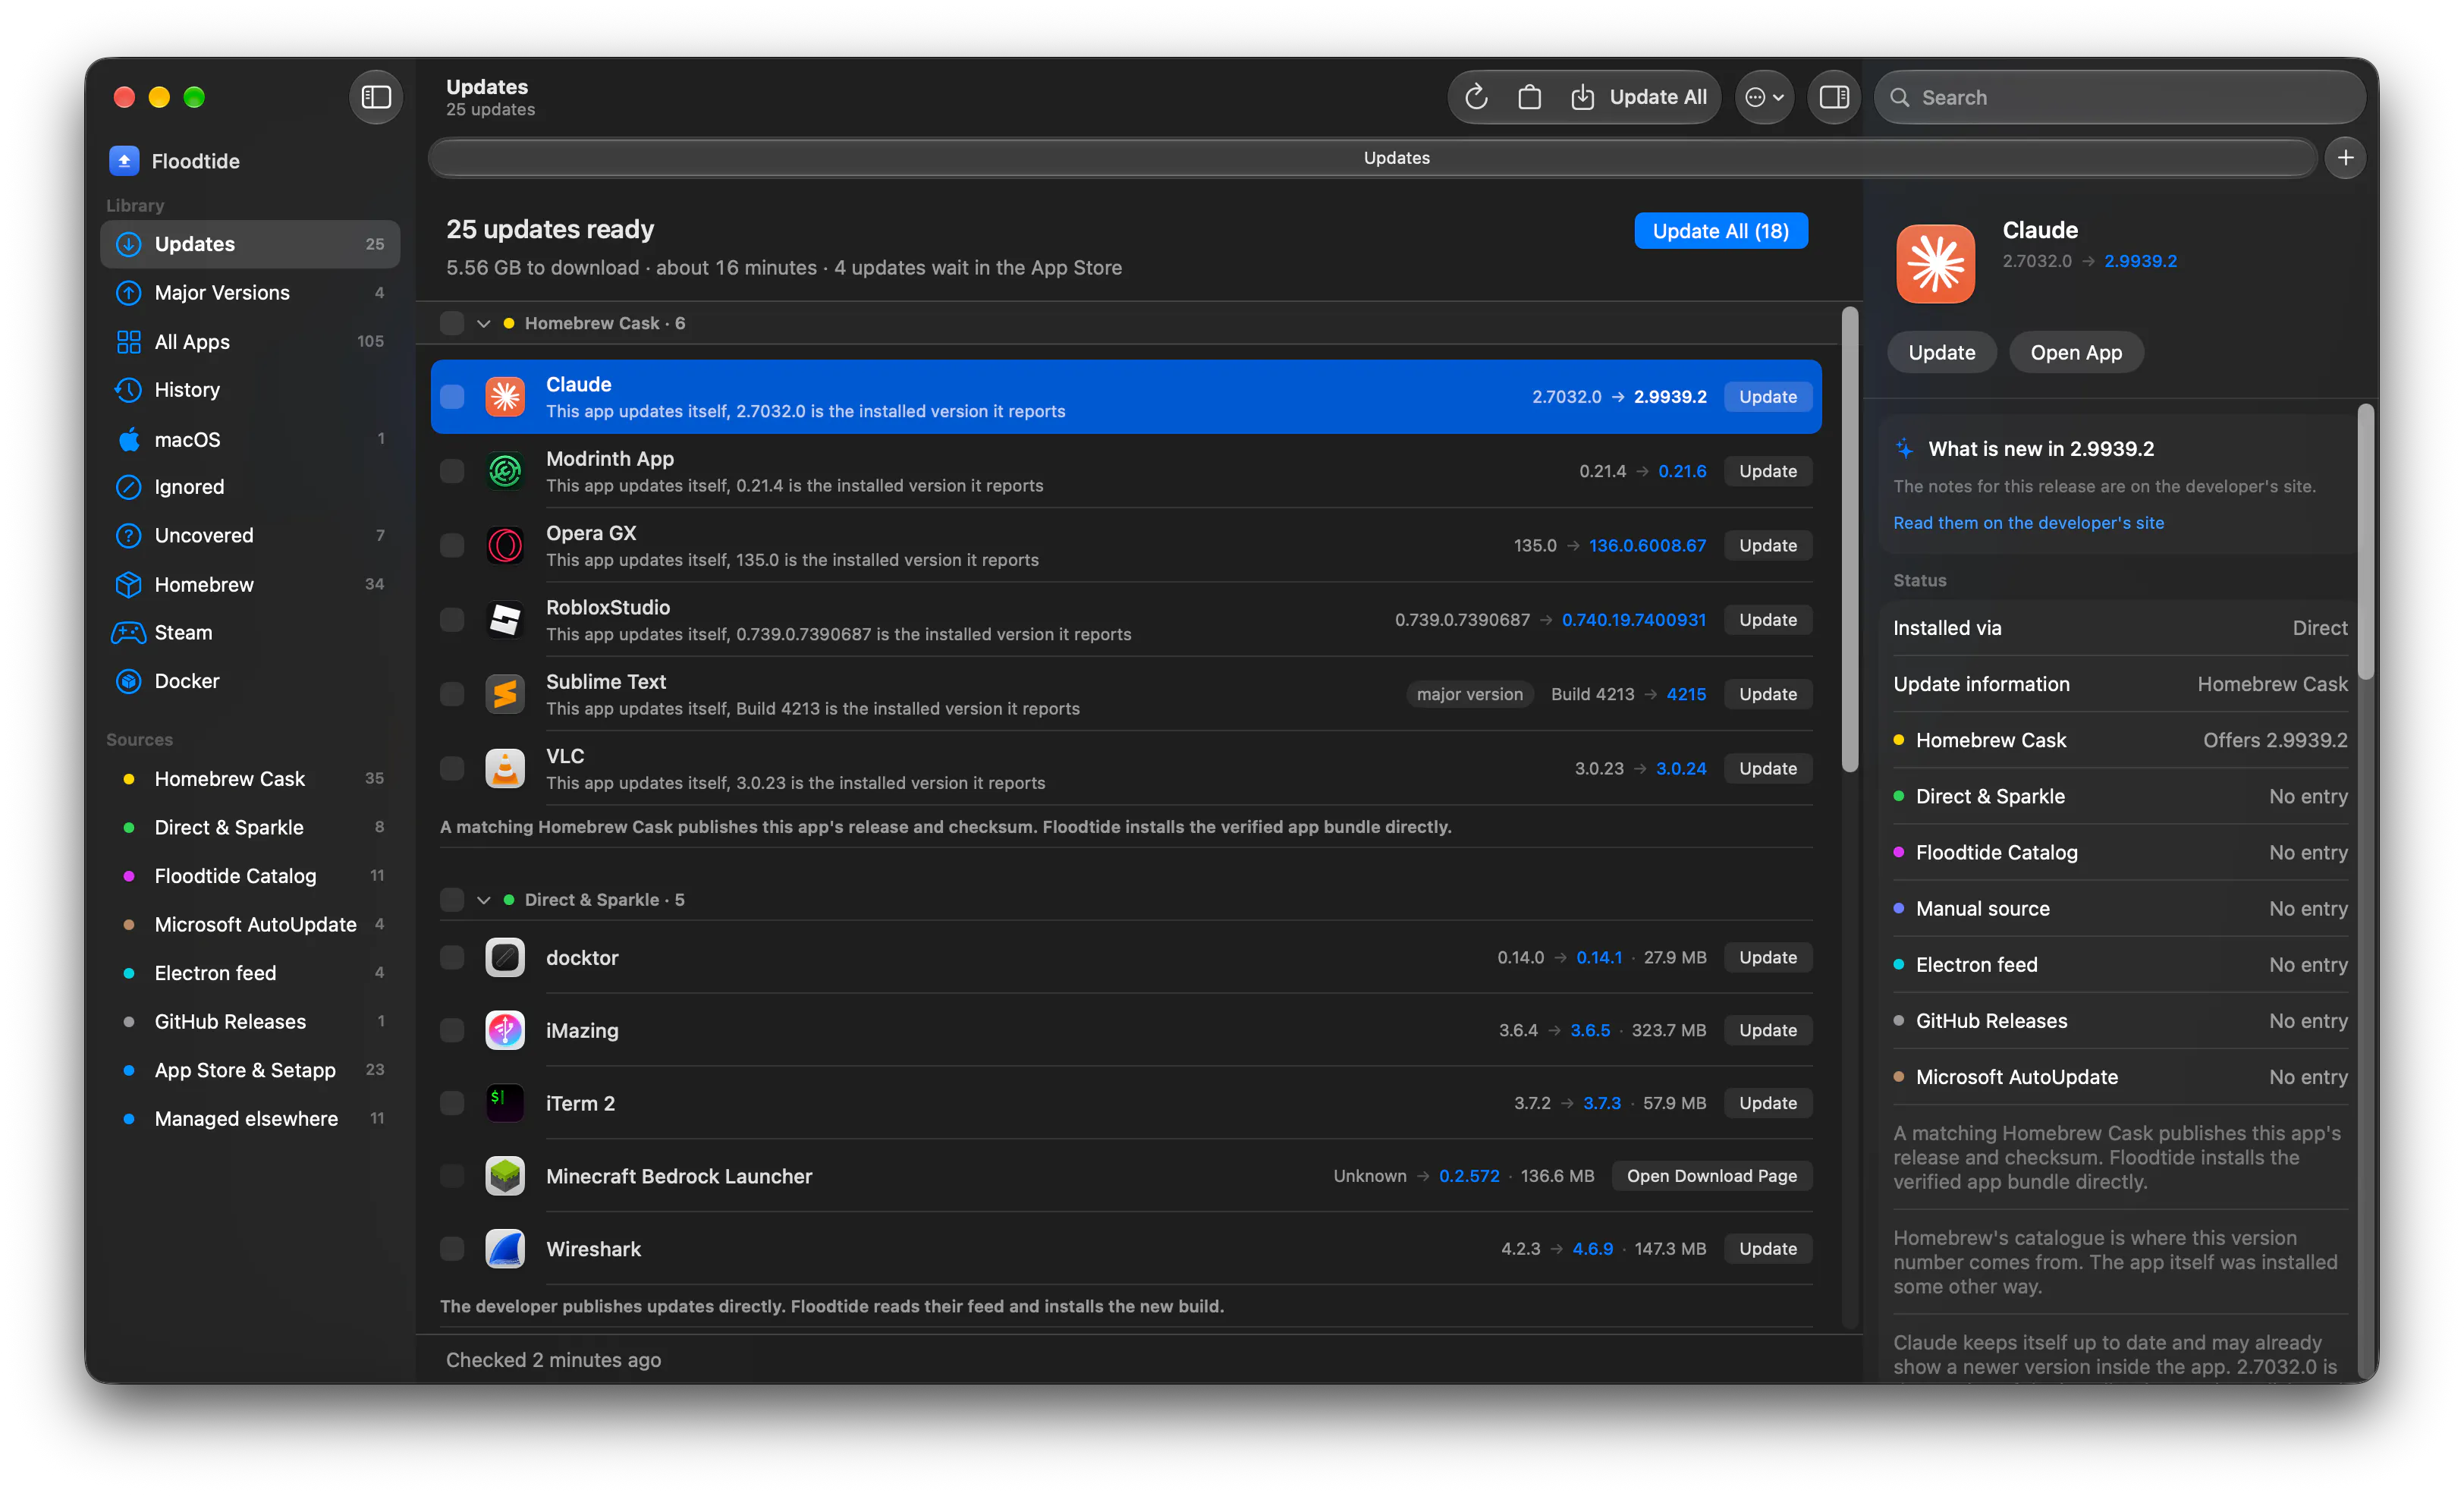
Task: Open All Apps in the sidebar
Action: [250, 342]
